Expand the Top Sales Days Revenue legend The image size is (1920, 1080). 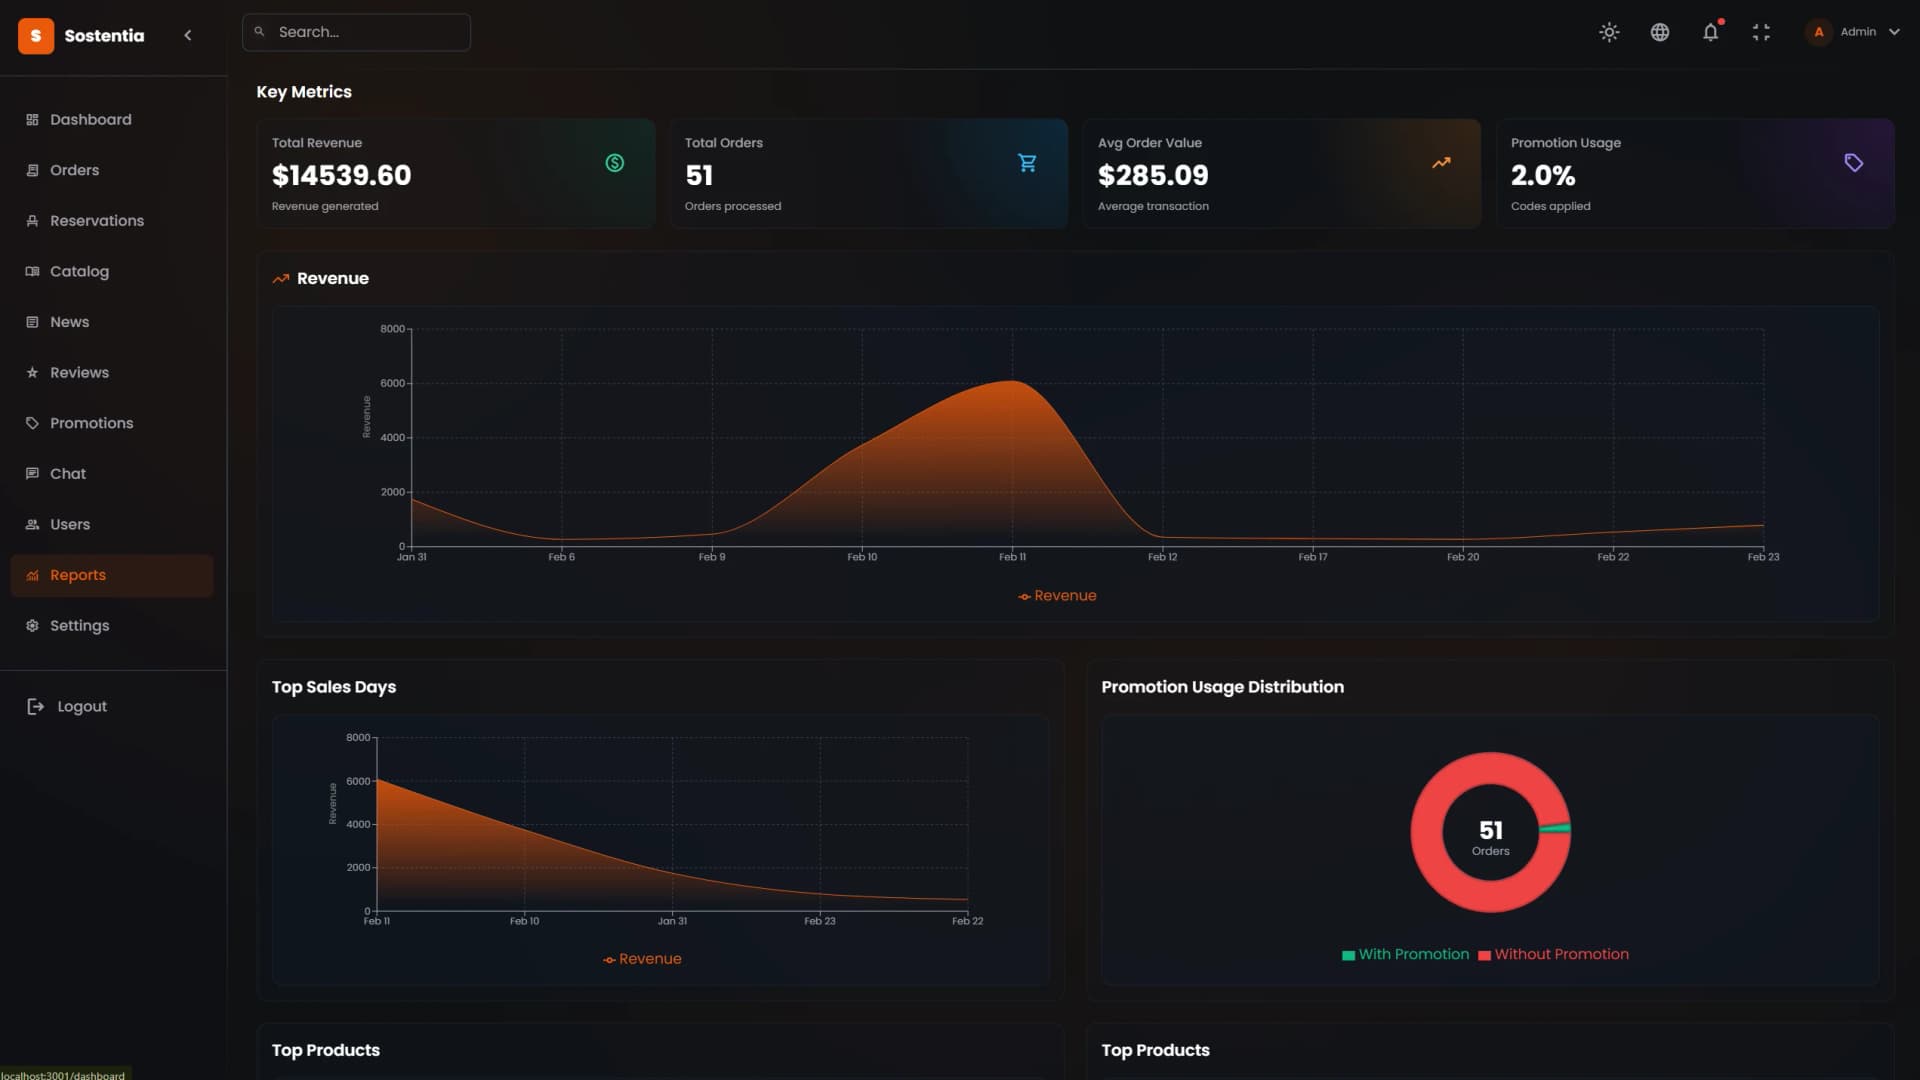(x=641, y=958)
